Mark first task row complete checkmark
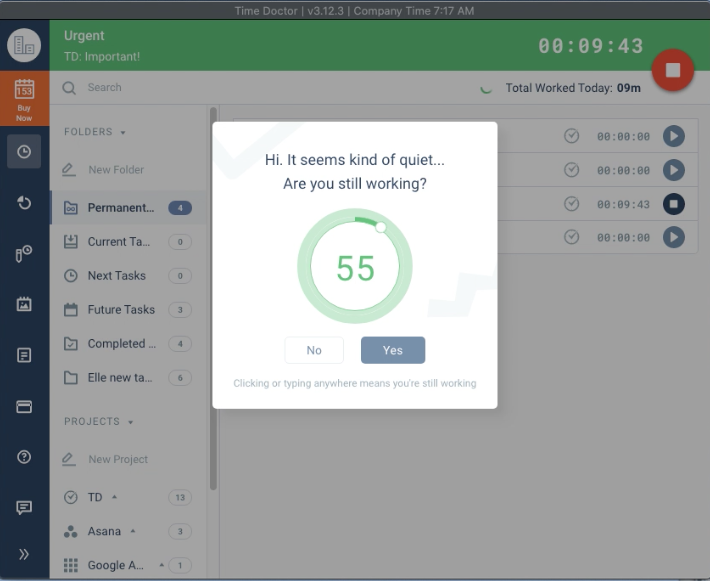Screen dimensions: 710x581 click(x=571, y=136)
